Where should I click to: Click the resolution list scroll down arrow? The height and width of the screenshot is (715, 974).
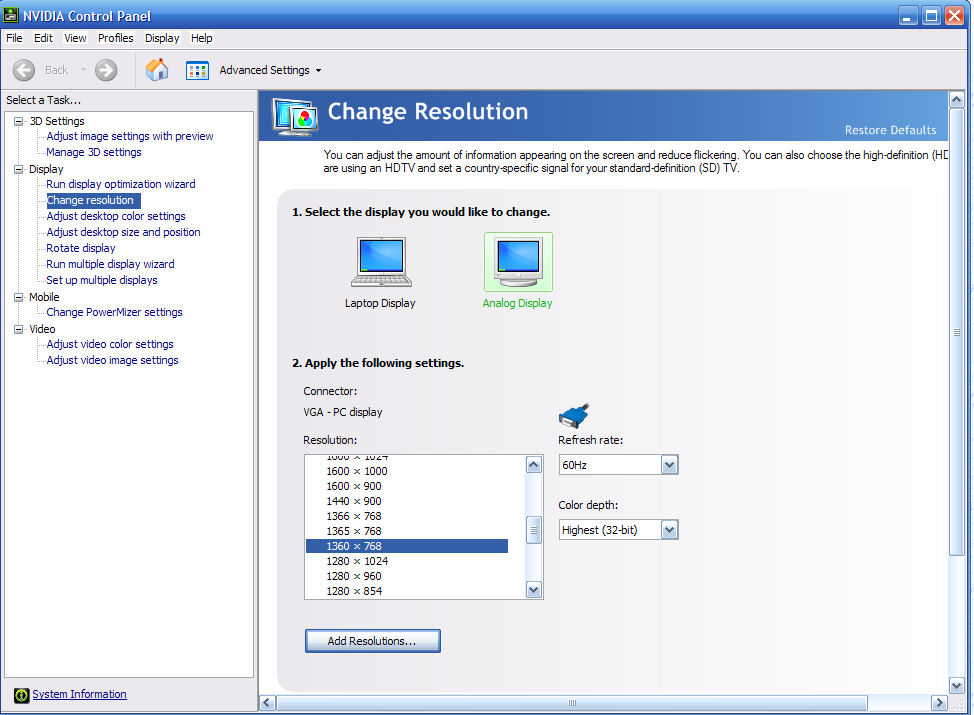click(x=534, y=590)
